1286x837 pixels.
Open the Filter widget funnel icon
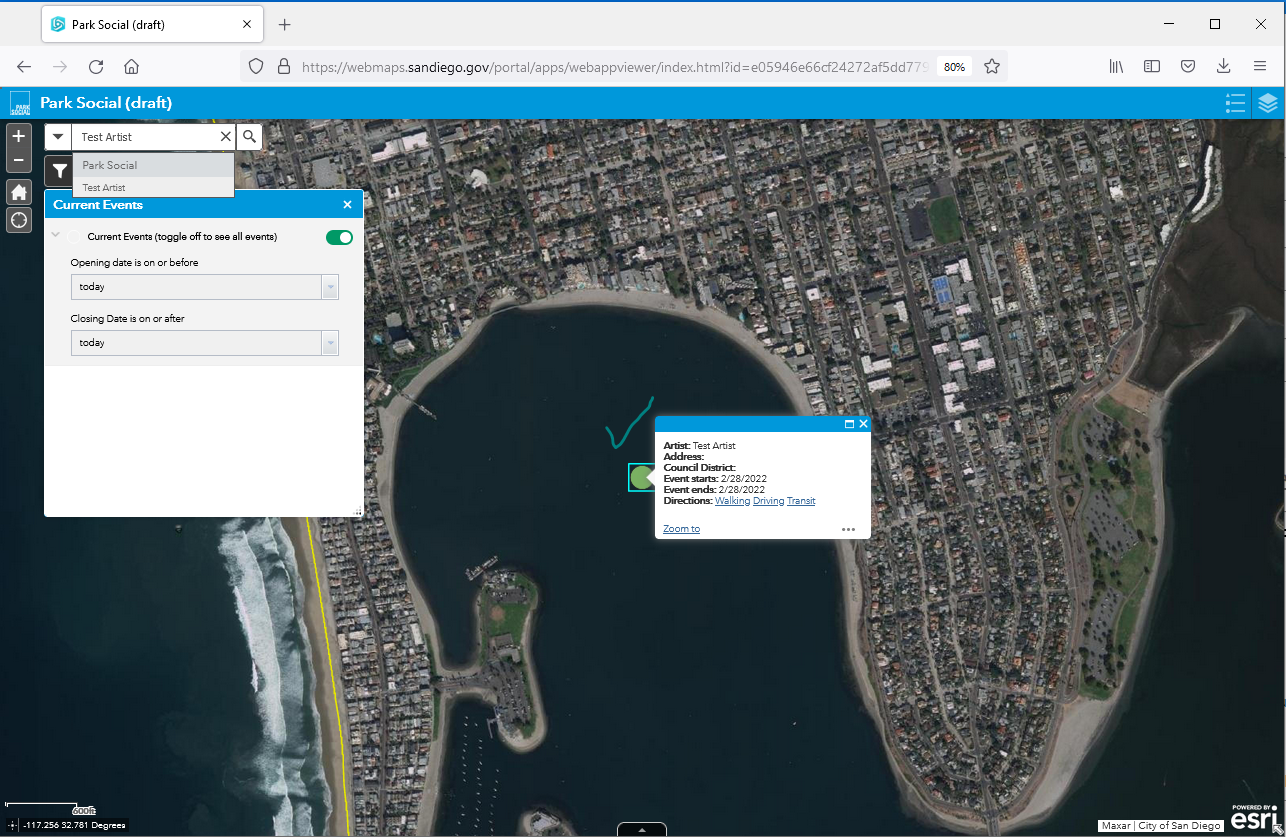click(59, 171)
